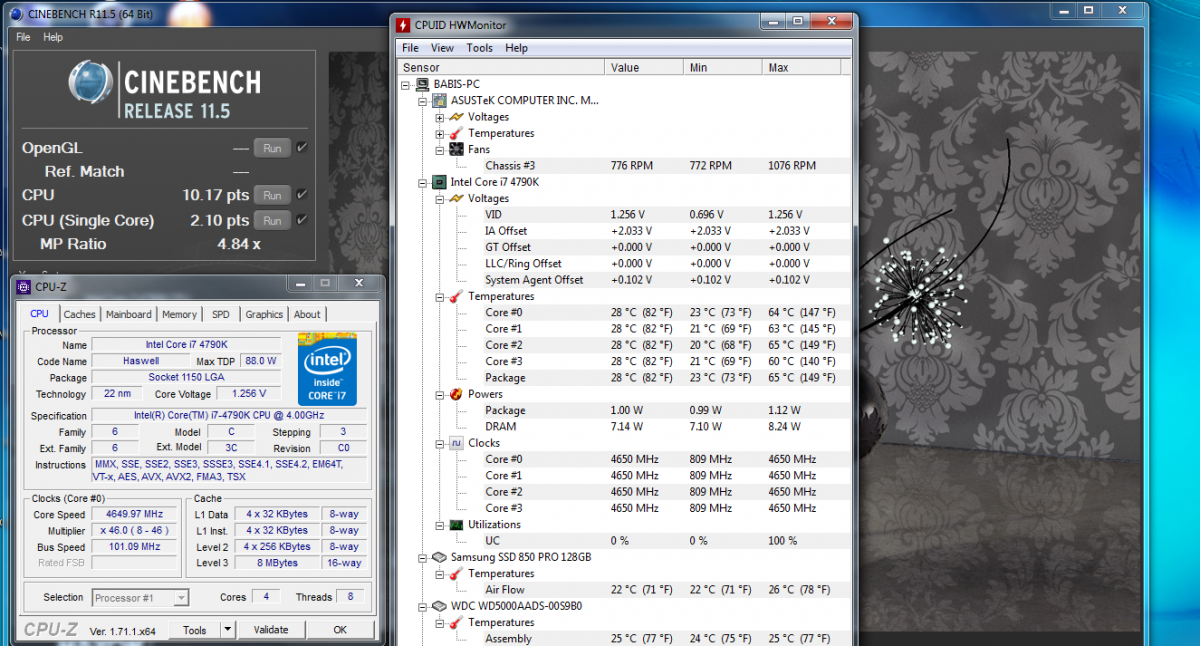1200x646 pixels.
Task: Click the Fans icon in HWMonitor
Action: pos(456,149)
